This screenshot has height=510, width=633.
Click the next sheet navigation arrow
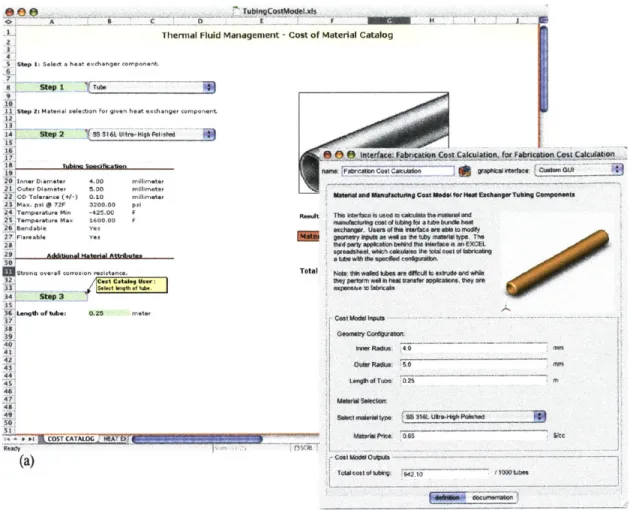[x=23, y=439]
